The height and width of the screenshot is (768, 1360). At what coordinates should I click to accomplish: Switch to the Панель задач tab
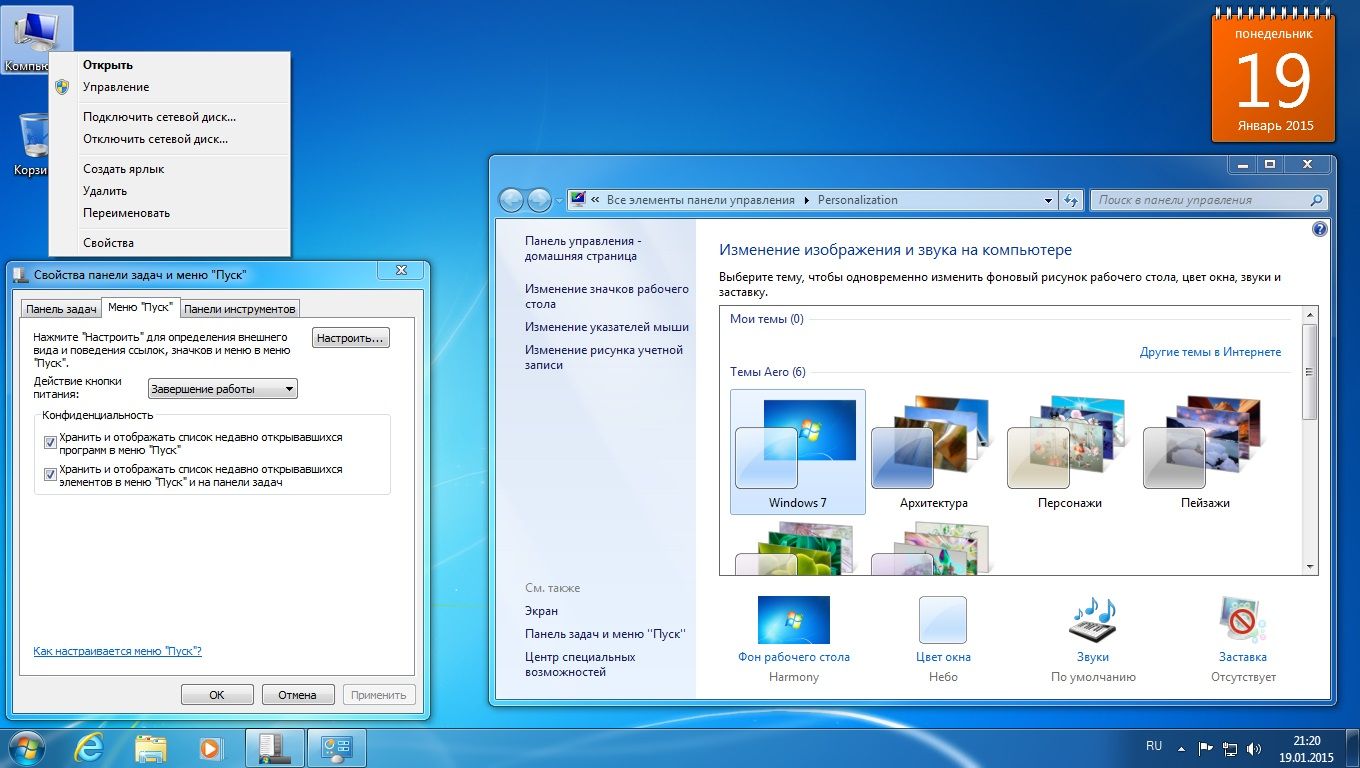click(x=61, y=309)
